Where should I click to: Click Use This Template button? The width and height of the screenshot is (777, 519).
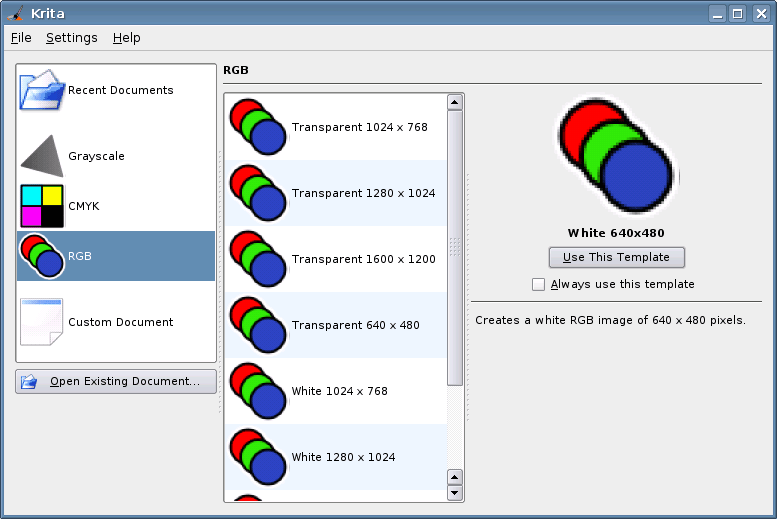[x=616, y=257]
